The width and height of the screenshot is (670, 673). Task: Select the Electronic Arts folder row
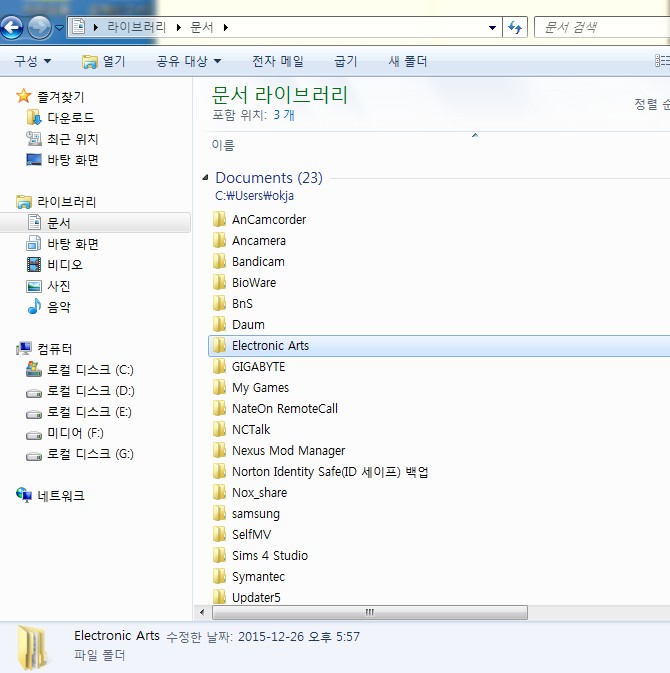(439, 346)
